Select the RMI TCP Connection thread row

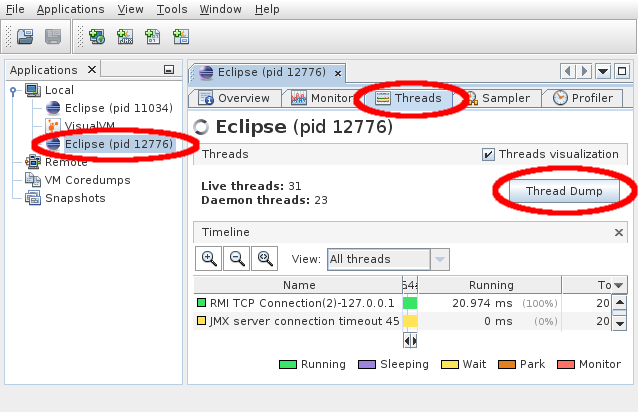coord(298,302)
